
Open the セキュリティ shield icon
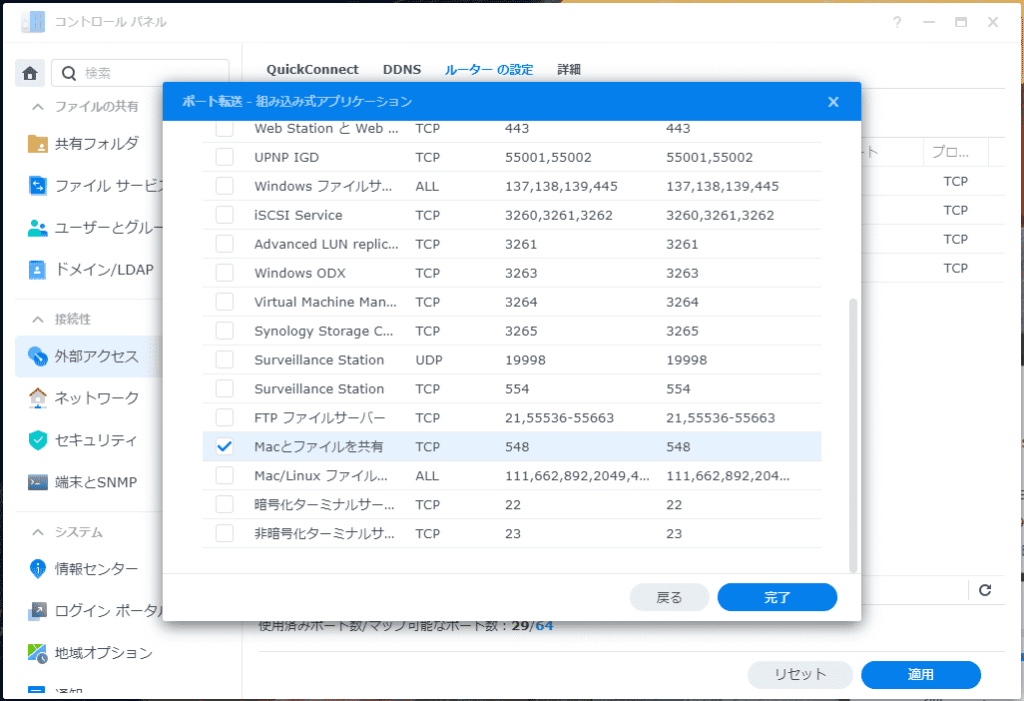coord(37,440)
